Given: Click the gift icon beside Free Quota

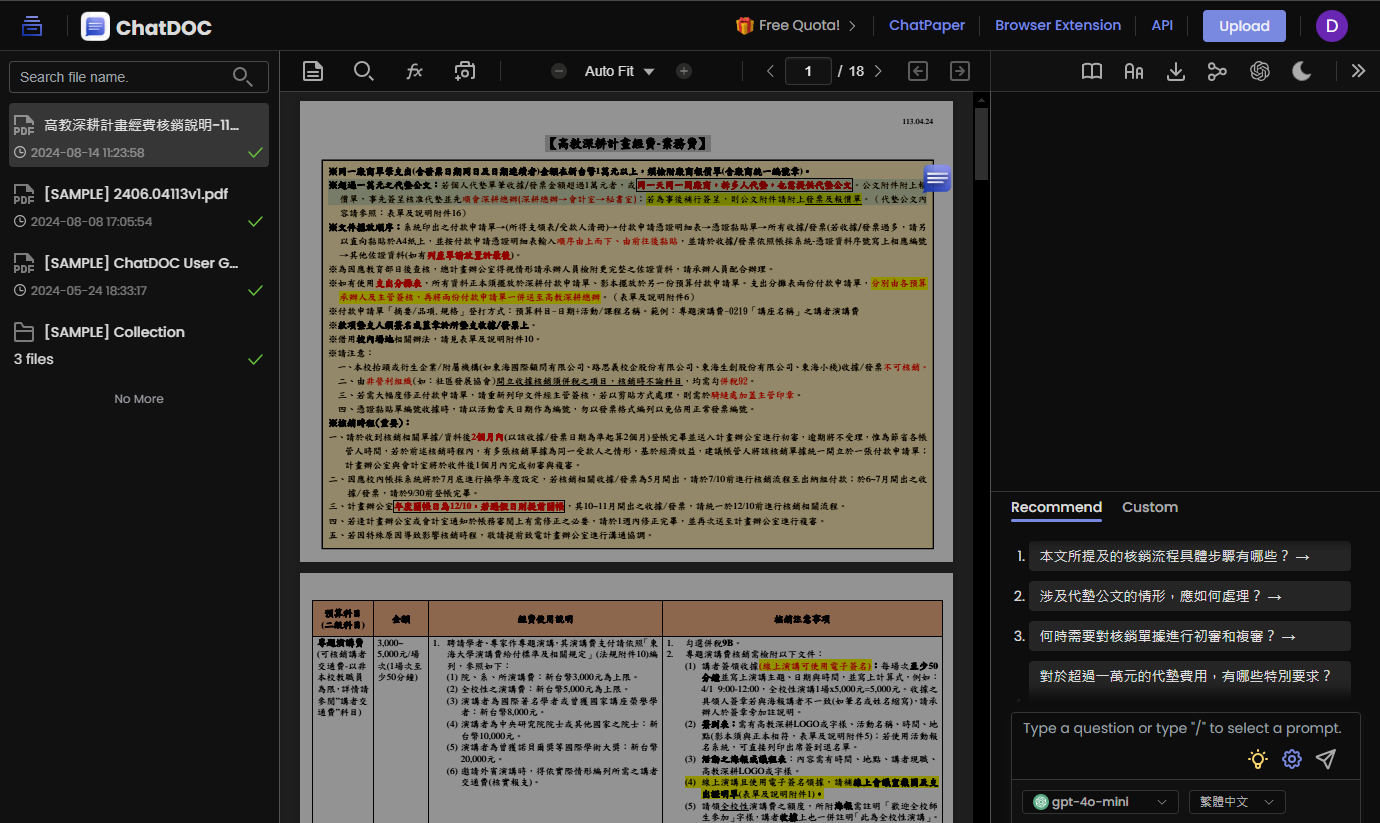Looking at the screenshot, I should 744,26.
